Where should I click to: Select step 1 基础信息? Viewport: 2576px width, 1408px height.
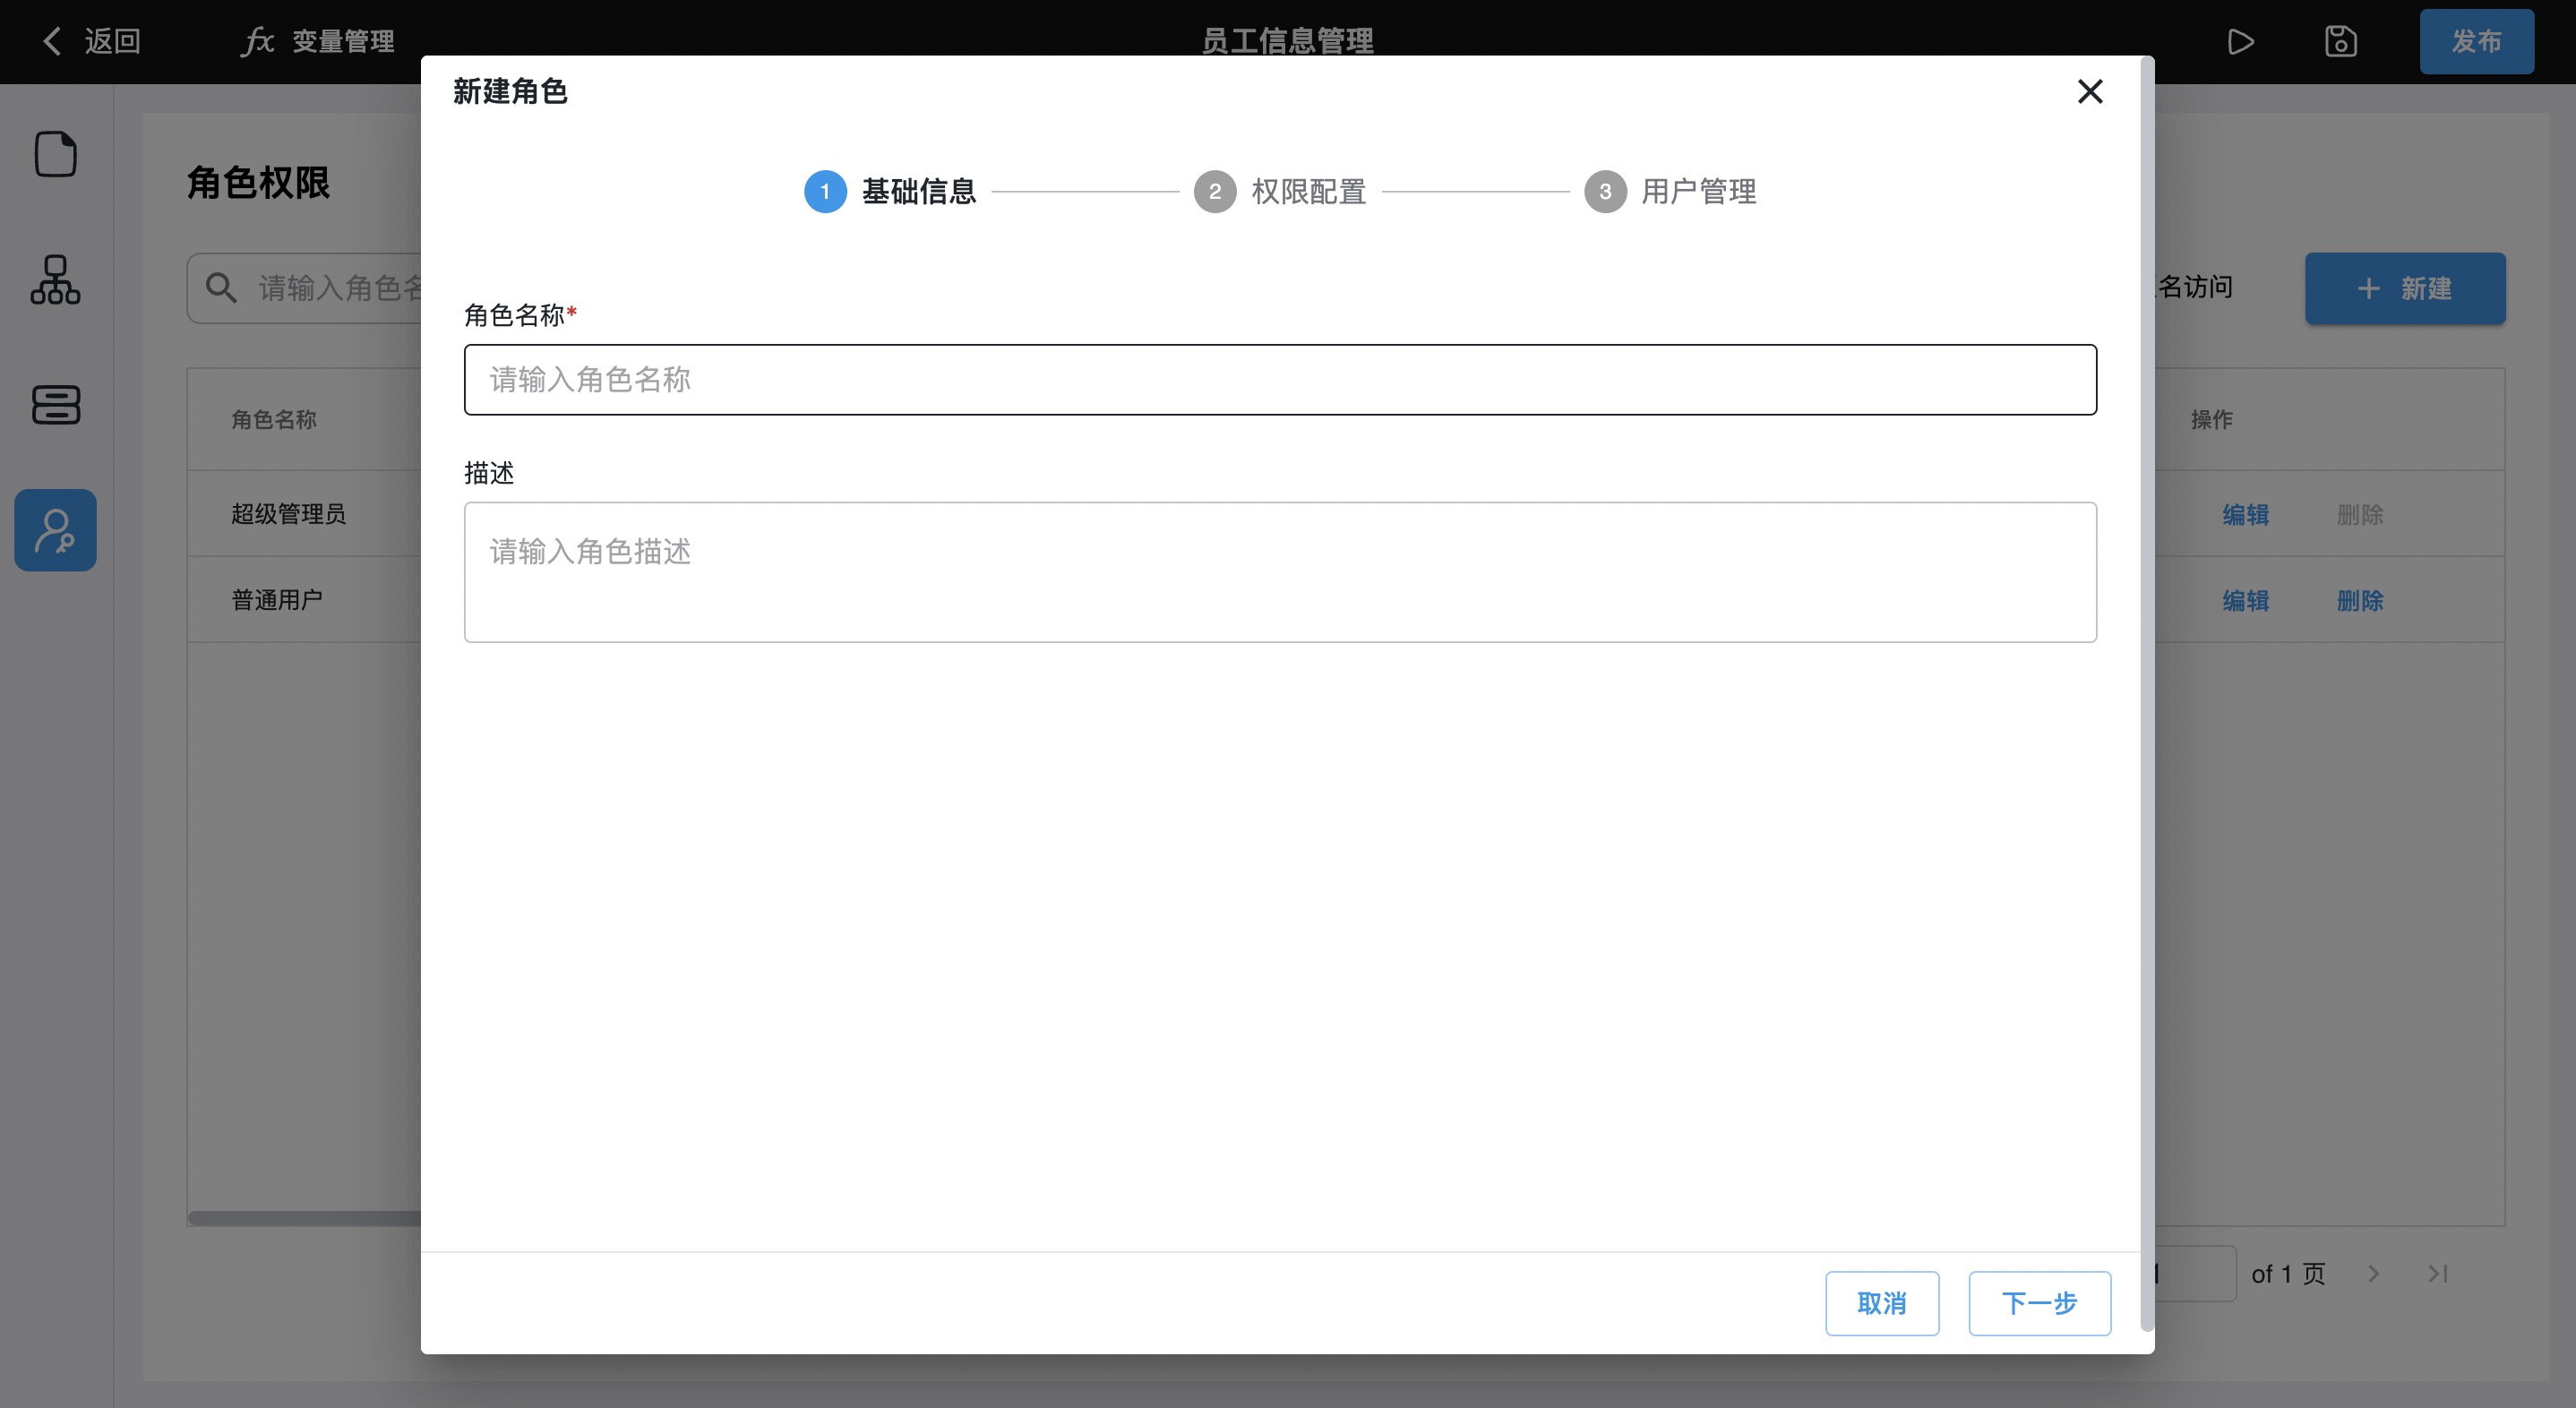pyautogui.click(x=890, y=191)
